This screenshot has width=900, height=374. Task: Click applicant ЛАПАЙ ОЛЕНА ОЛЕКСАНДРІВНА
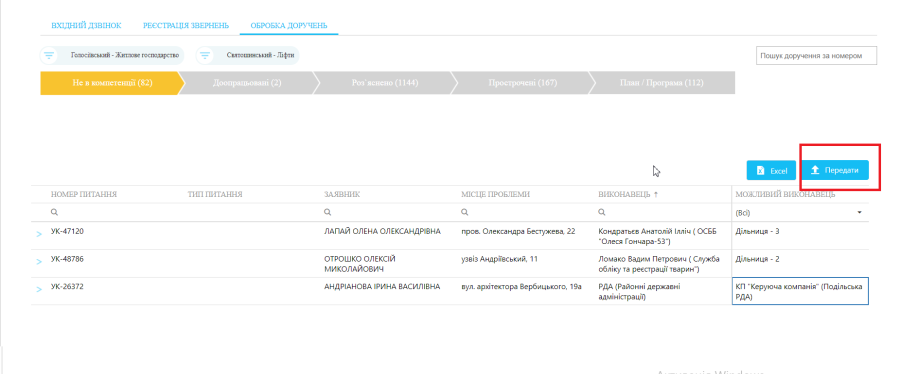(x=382, y=231)
